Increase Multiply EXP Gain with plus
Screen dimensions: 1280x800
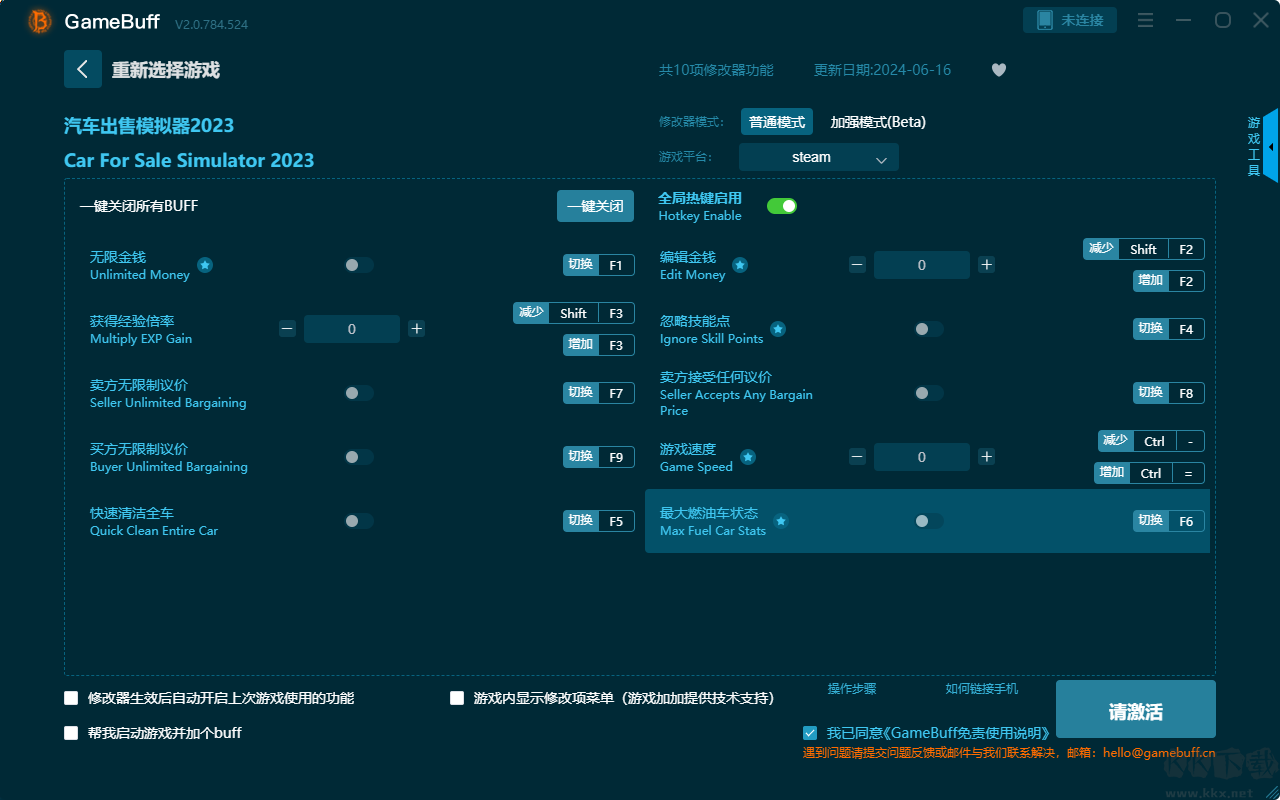point(417,328)
